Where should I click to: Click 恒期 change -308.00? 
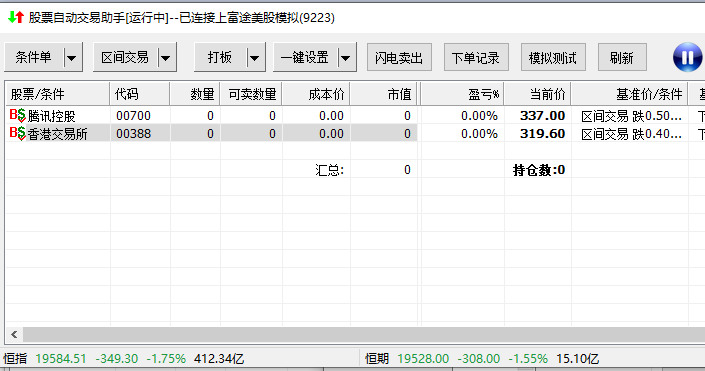tap(479, 358)
